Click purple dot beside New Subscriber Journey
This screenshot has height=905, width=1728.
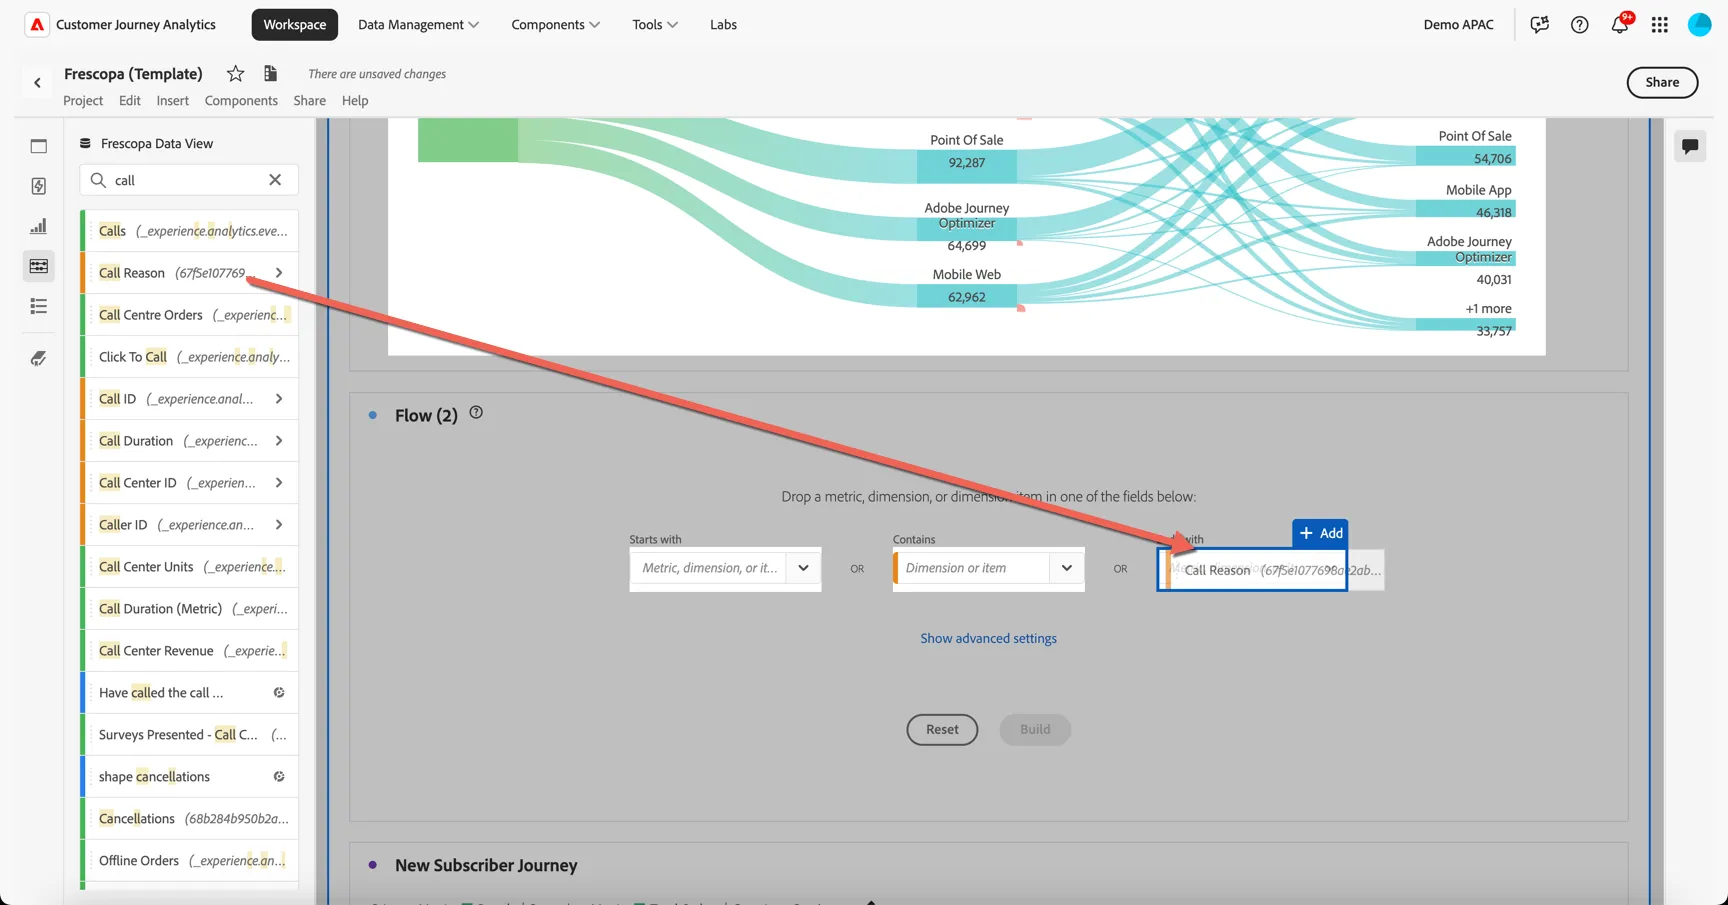coord(373,865)
